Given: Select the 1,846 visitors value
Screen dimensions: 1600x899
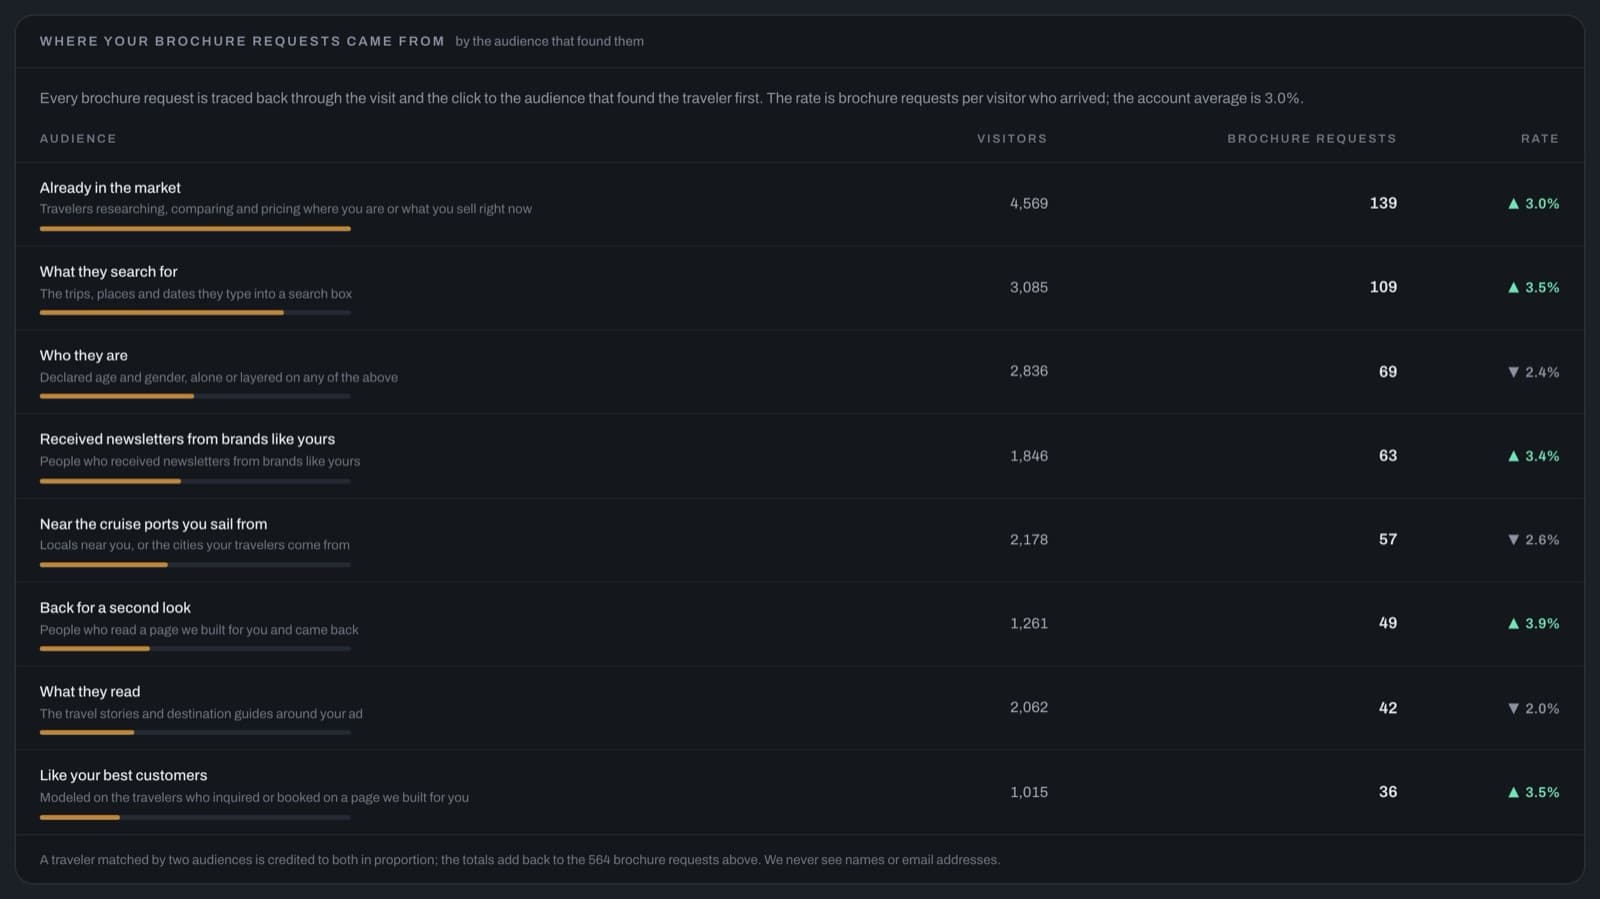Looking at the screenshot, I should coord(1029,456).
